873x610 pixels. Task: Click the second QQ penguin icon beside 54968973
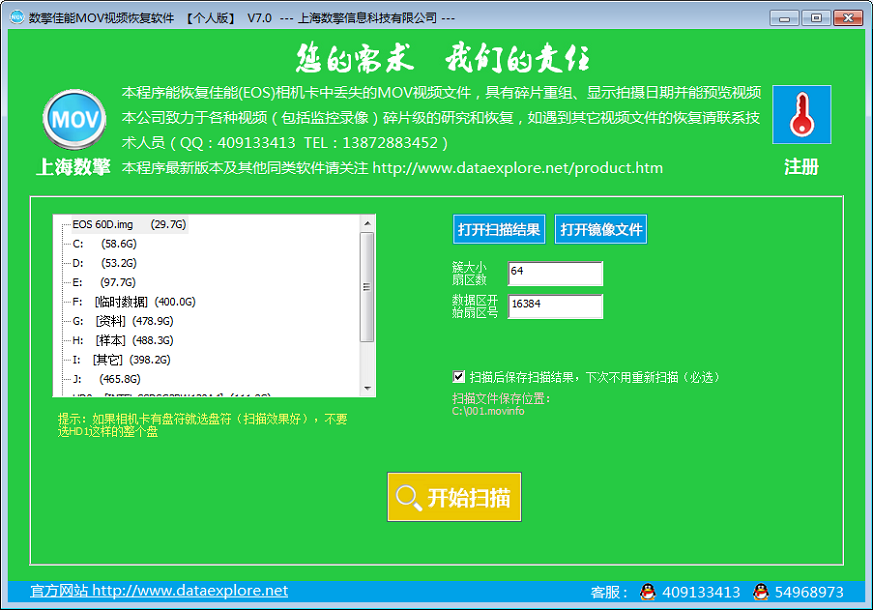(x=761, y=592)
